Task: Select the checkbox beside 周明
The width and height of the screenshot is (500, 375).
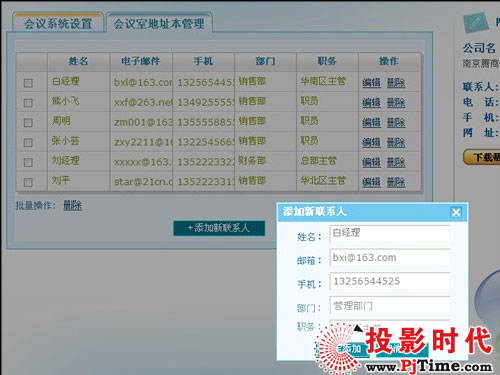Action: pyautogui.click(x=28, y=123)
